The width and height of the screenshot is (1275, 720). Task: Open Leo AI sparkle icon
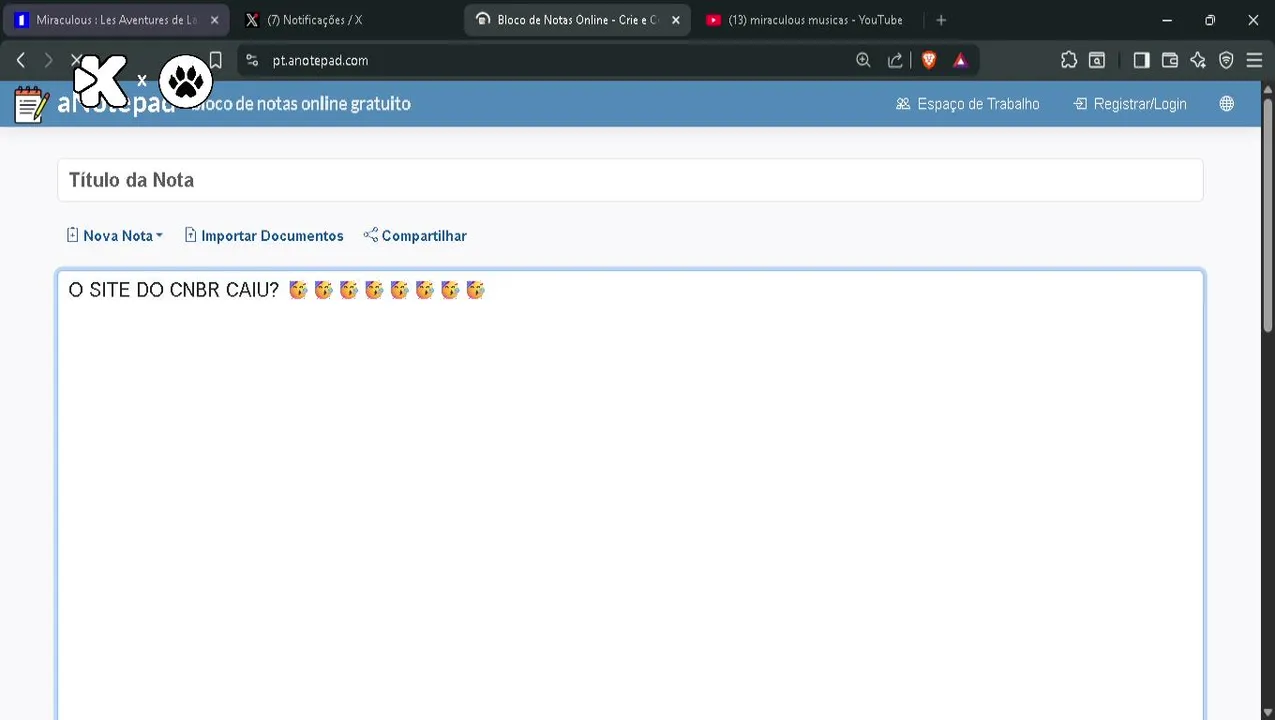[x=1198, y=61]
